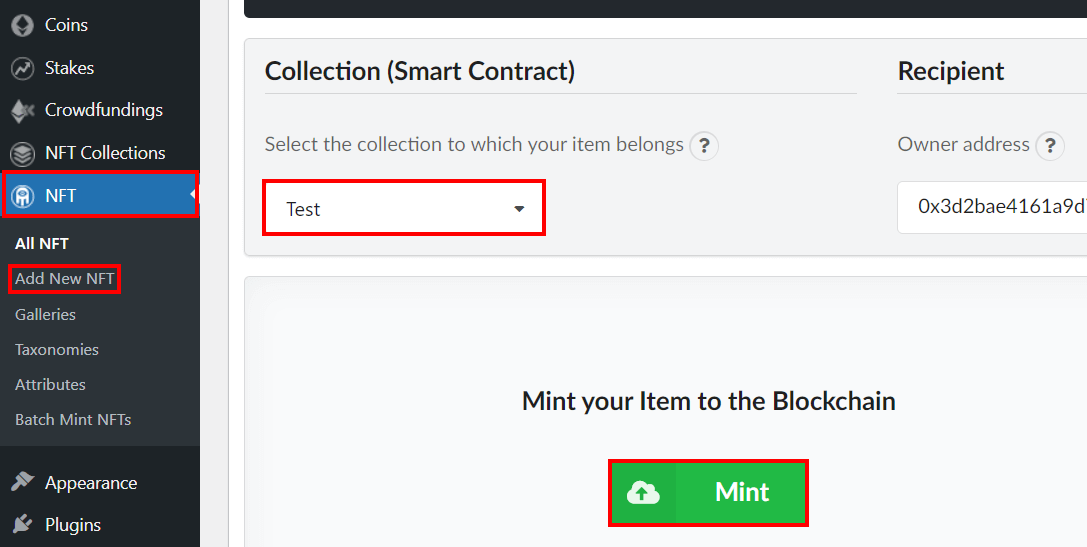Click the green Mint button
1087x547 pixels.
click(708, 493)
